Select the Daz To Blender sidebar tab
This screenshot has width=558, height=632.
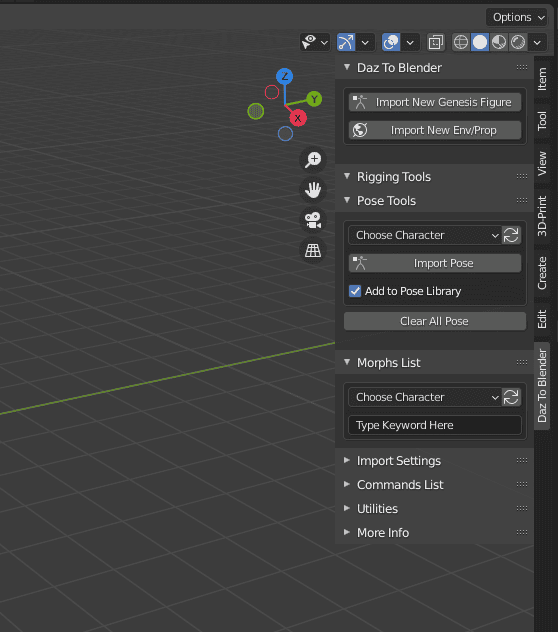click(542, 386)
